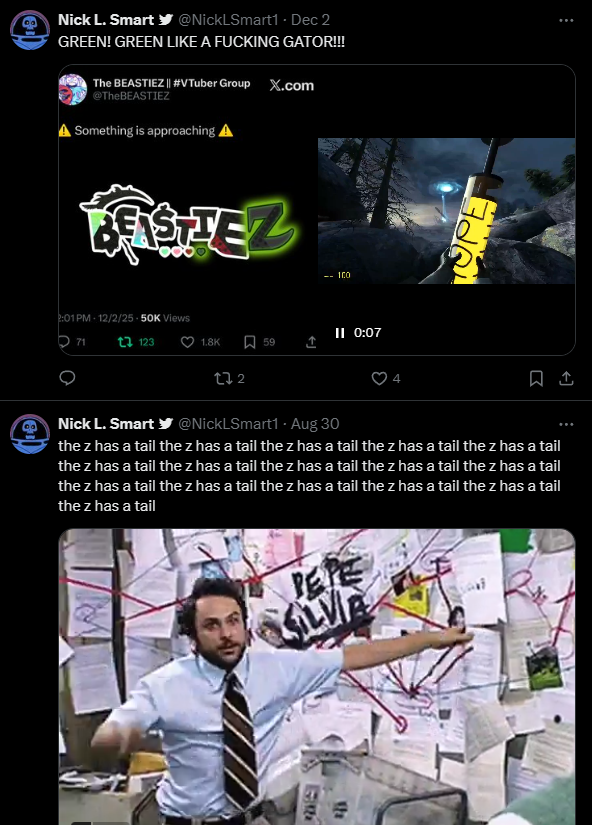Click the green 123 retweet icon in video

(x=125, y=342)
